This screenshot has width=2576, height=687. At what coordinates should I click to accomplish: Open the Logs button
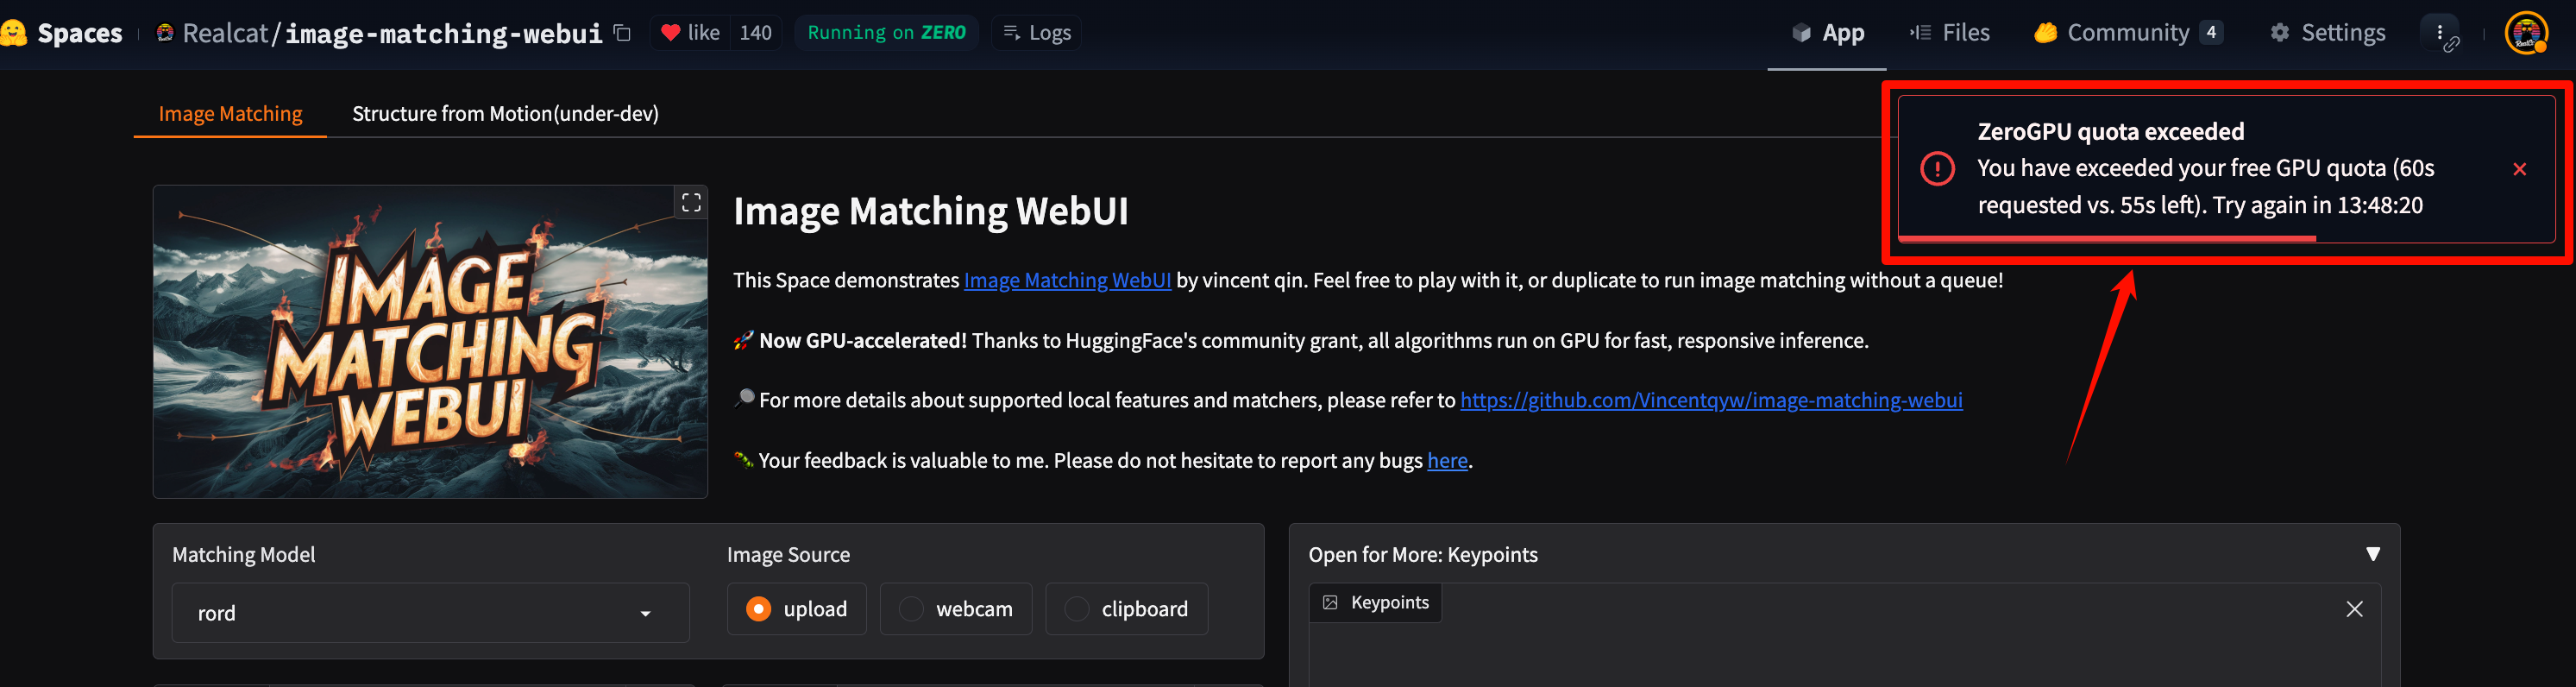pyautogui.click(x=1036, y=33)
